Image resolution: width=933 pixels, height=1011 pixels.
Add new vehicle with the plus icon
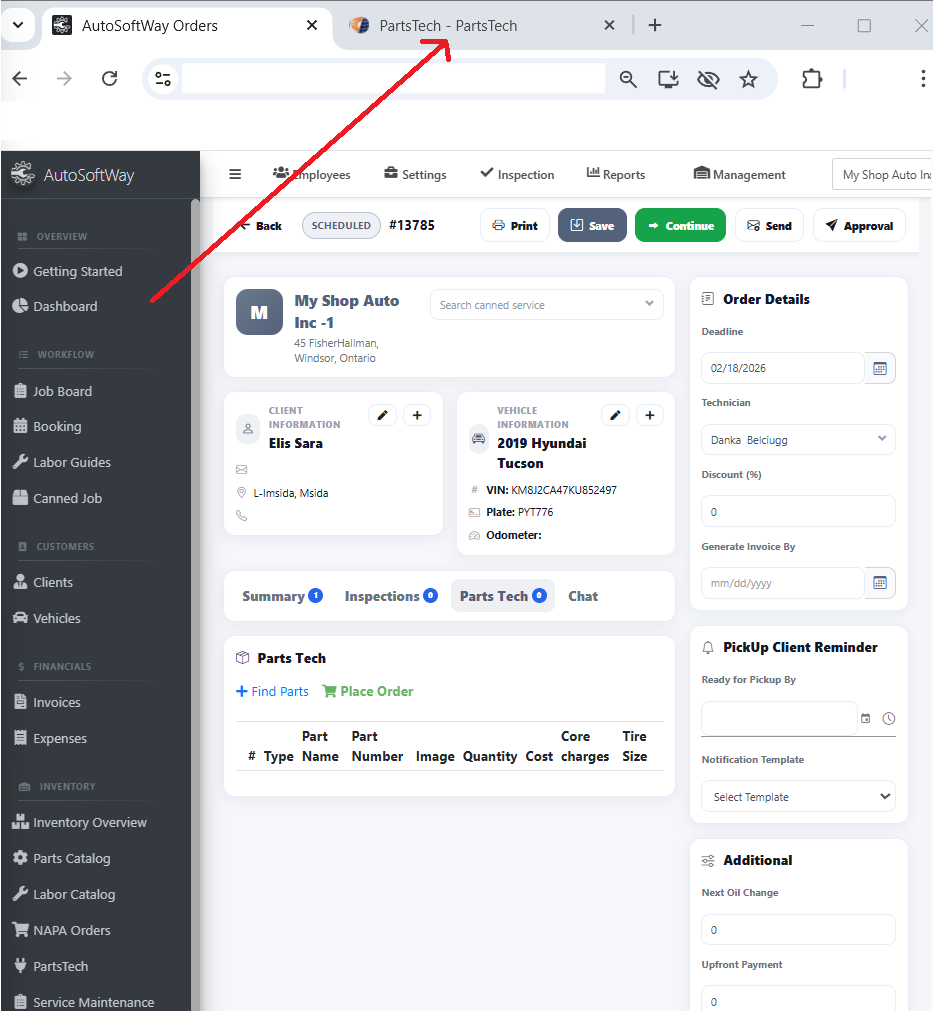(x=650, y=415)
